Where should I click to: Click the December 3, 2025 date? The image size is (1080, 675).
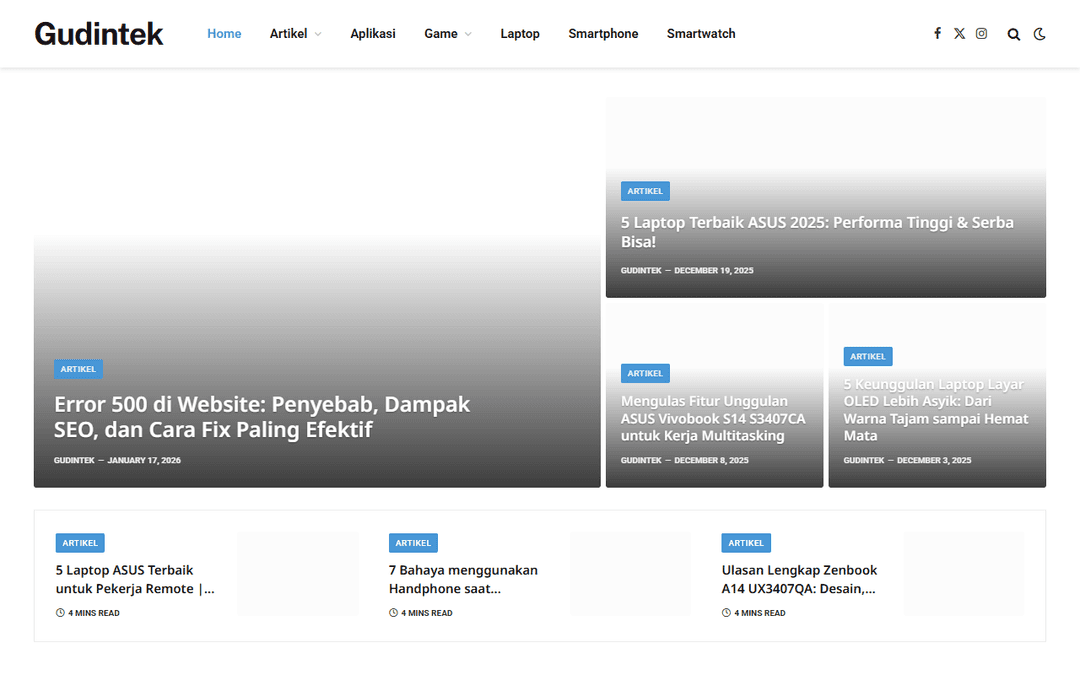pyautogui.click(x=934, y=460)
